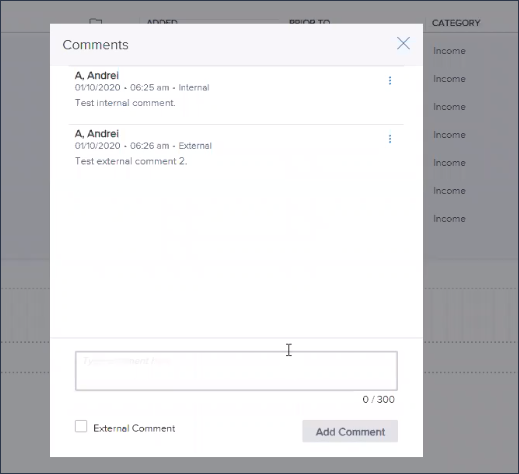Click the 0 / 300 character counter
The image size is (519, 474).
[x=378, y=399]
